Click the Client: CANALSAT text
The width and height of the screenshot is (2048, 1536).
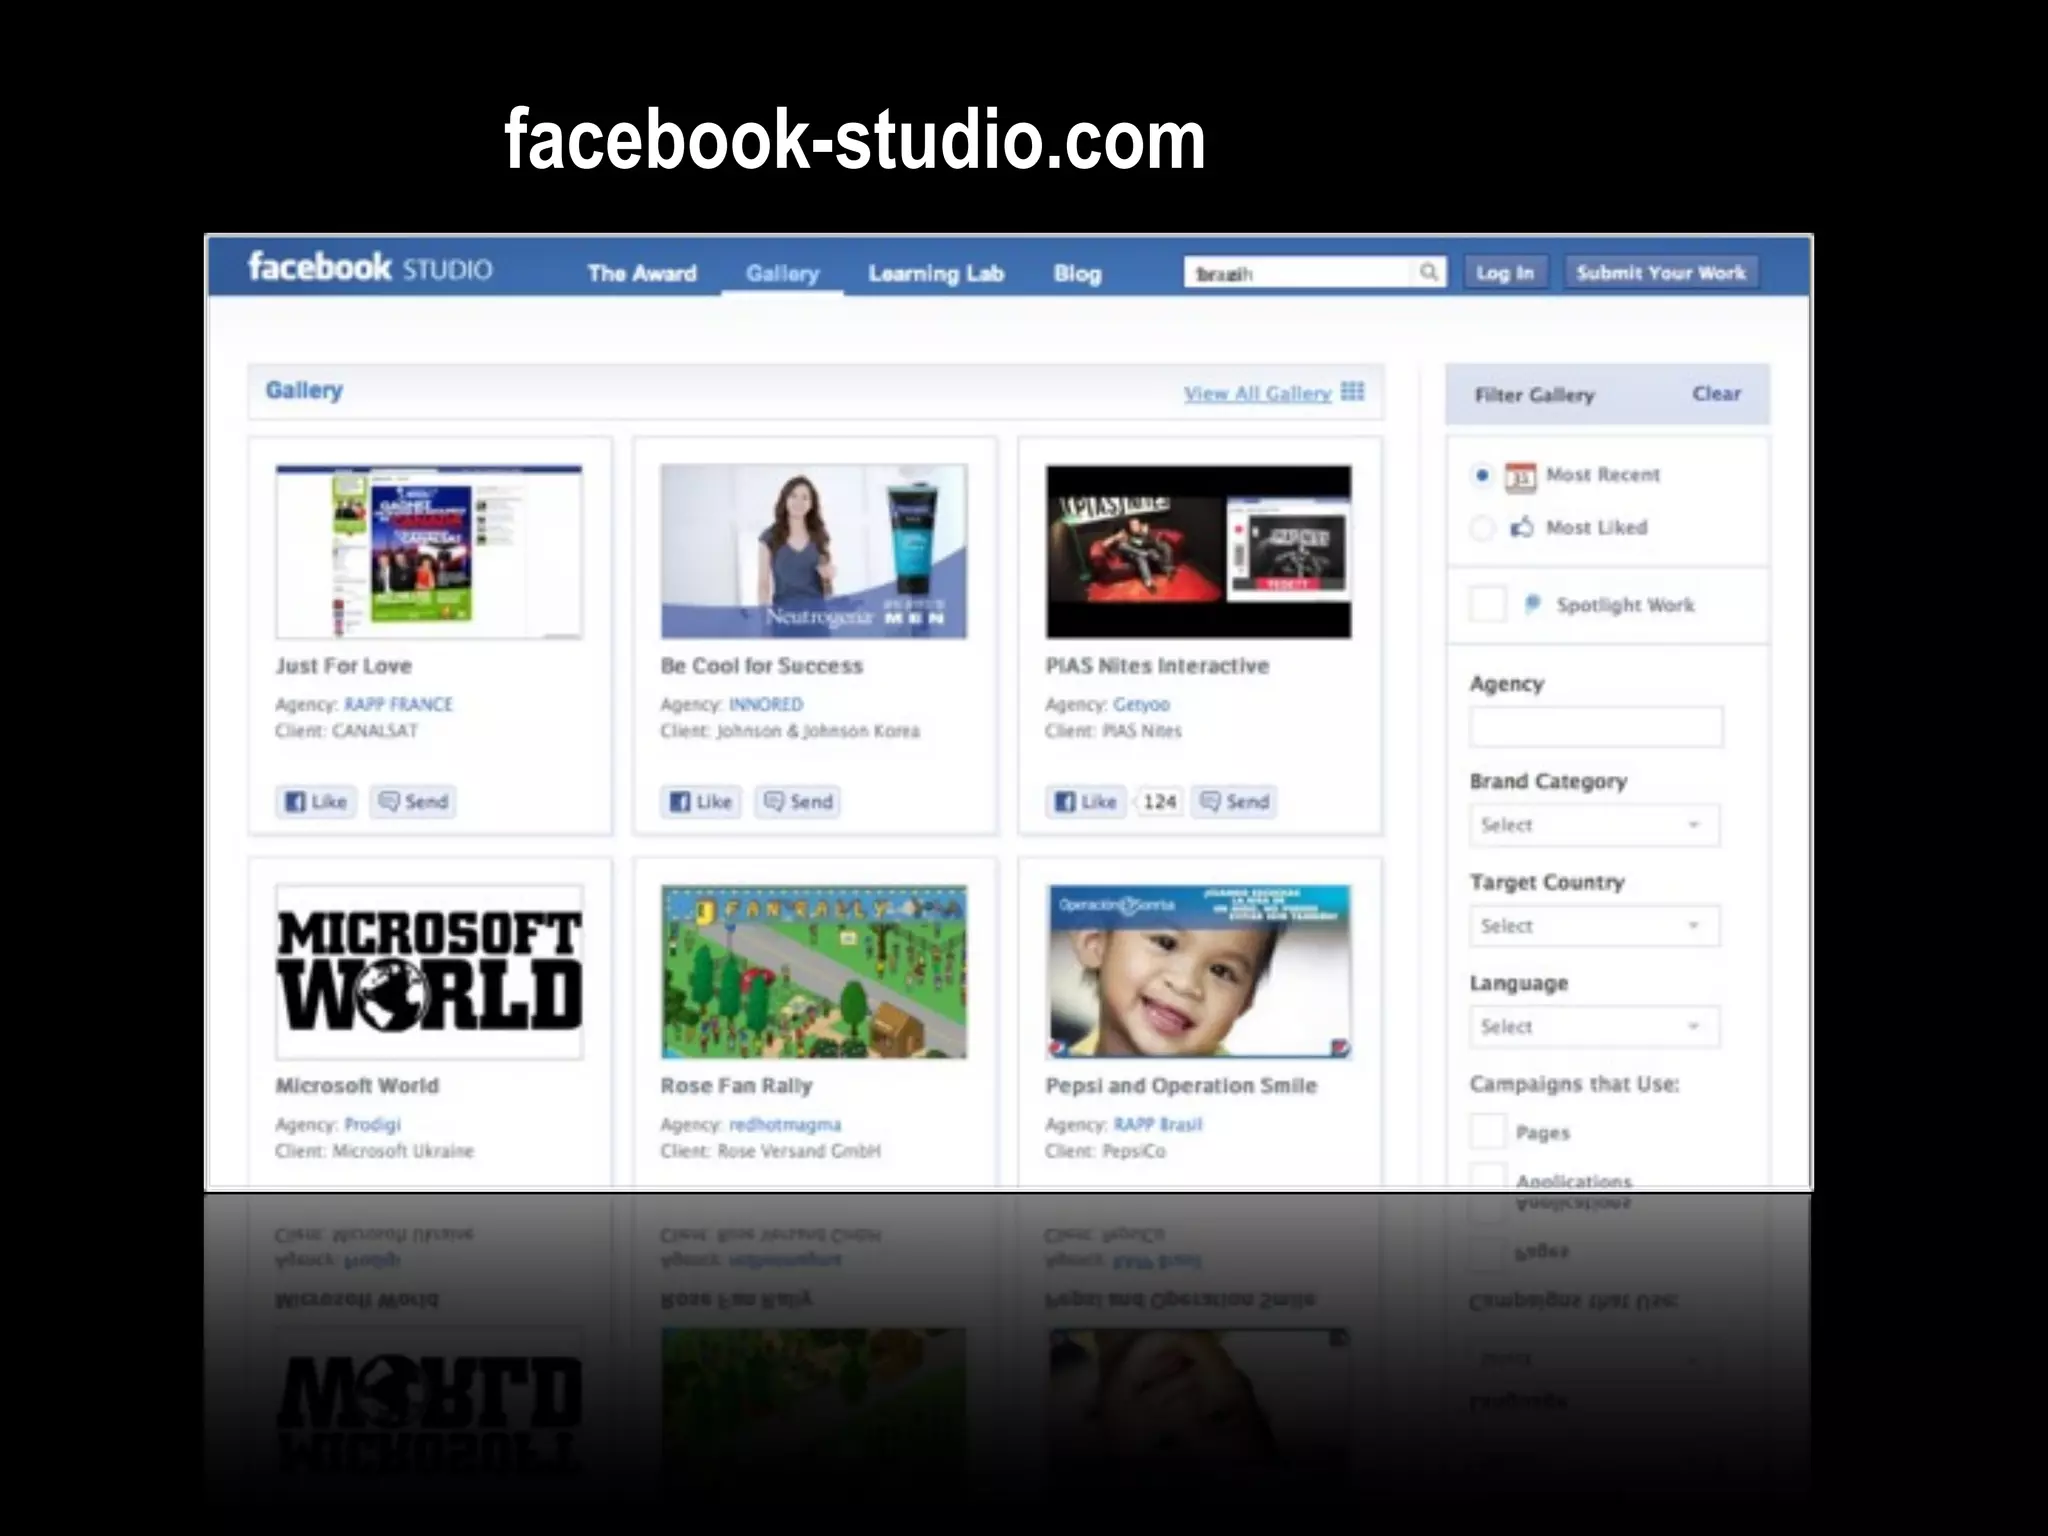pyautogui.click(x=347, y=731)
